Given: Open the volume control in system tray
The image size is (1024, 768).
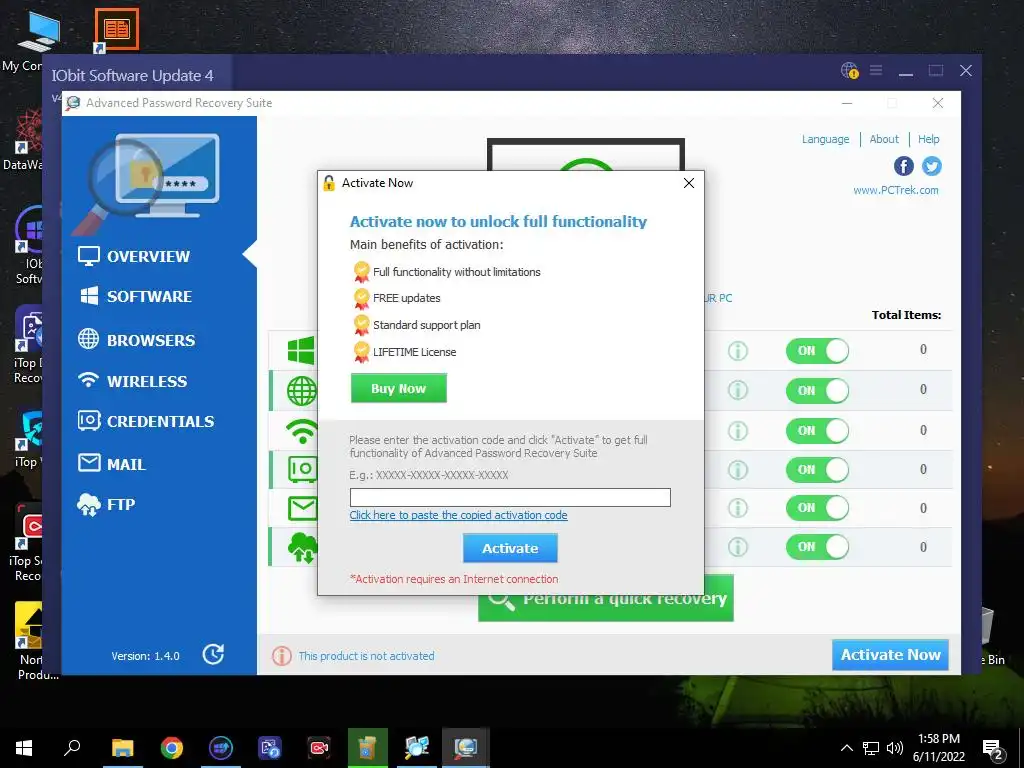Looking at the screenshot, I should click(895, 748).
